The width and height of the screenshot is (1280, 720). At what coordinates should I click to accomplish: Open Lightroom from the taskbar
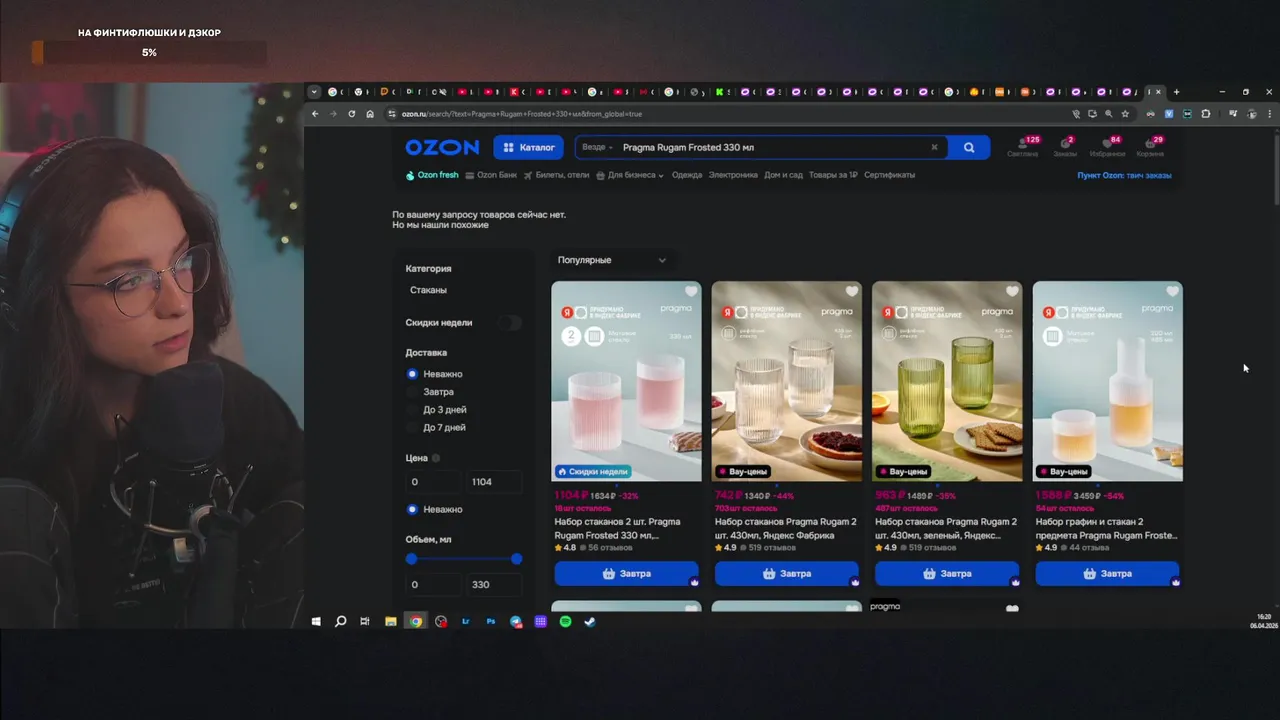point(466,622)
